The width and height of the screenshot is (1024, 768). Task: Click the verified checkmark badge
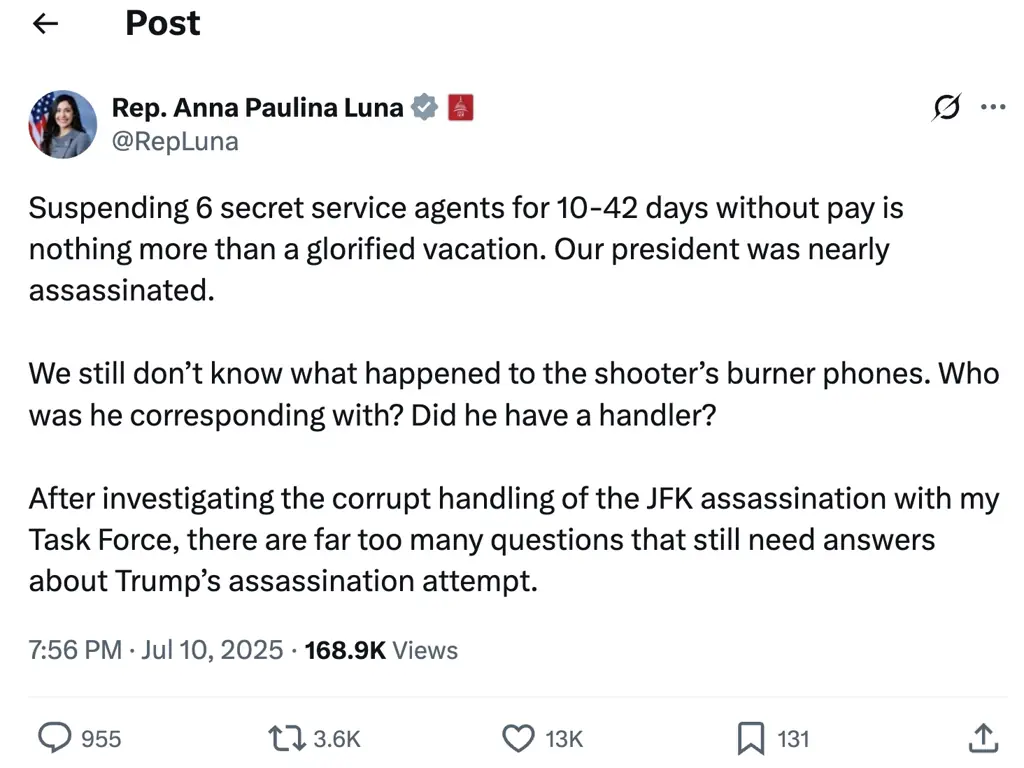pyautogui.click(x=424, y=107)
